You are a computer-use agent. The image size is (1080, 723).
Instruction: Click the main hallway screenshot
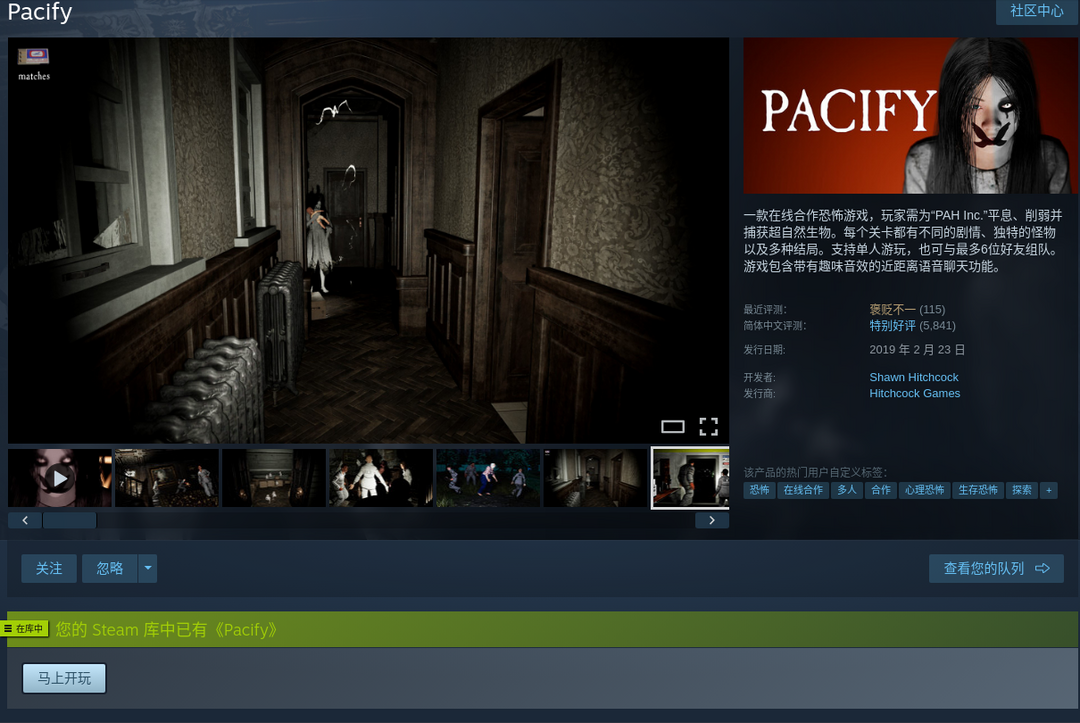pos(368,240)
